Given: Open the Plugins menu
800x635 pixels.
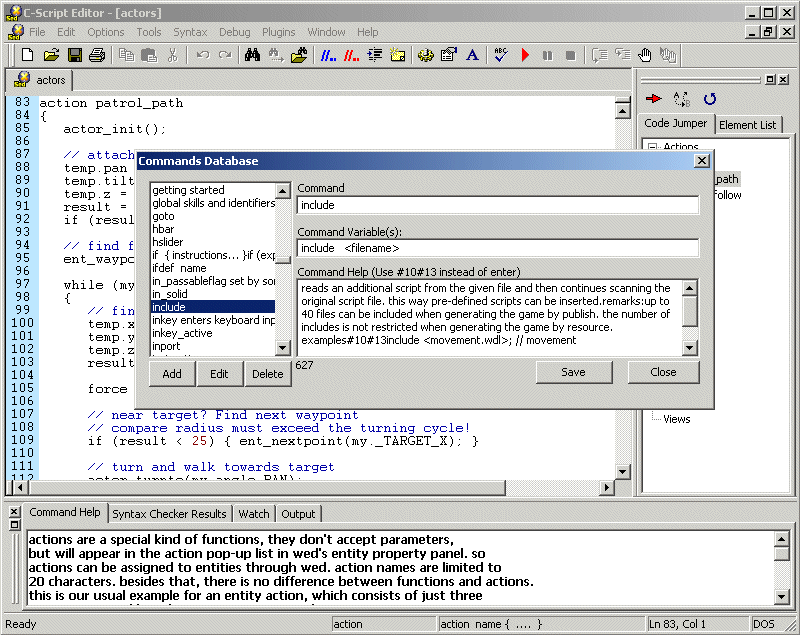Looking at the screenshot, I should (x=278, y=32).
